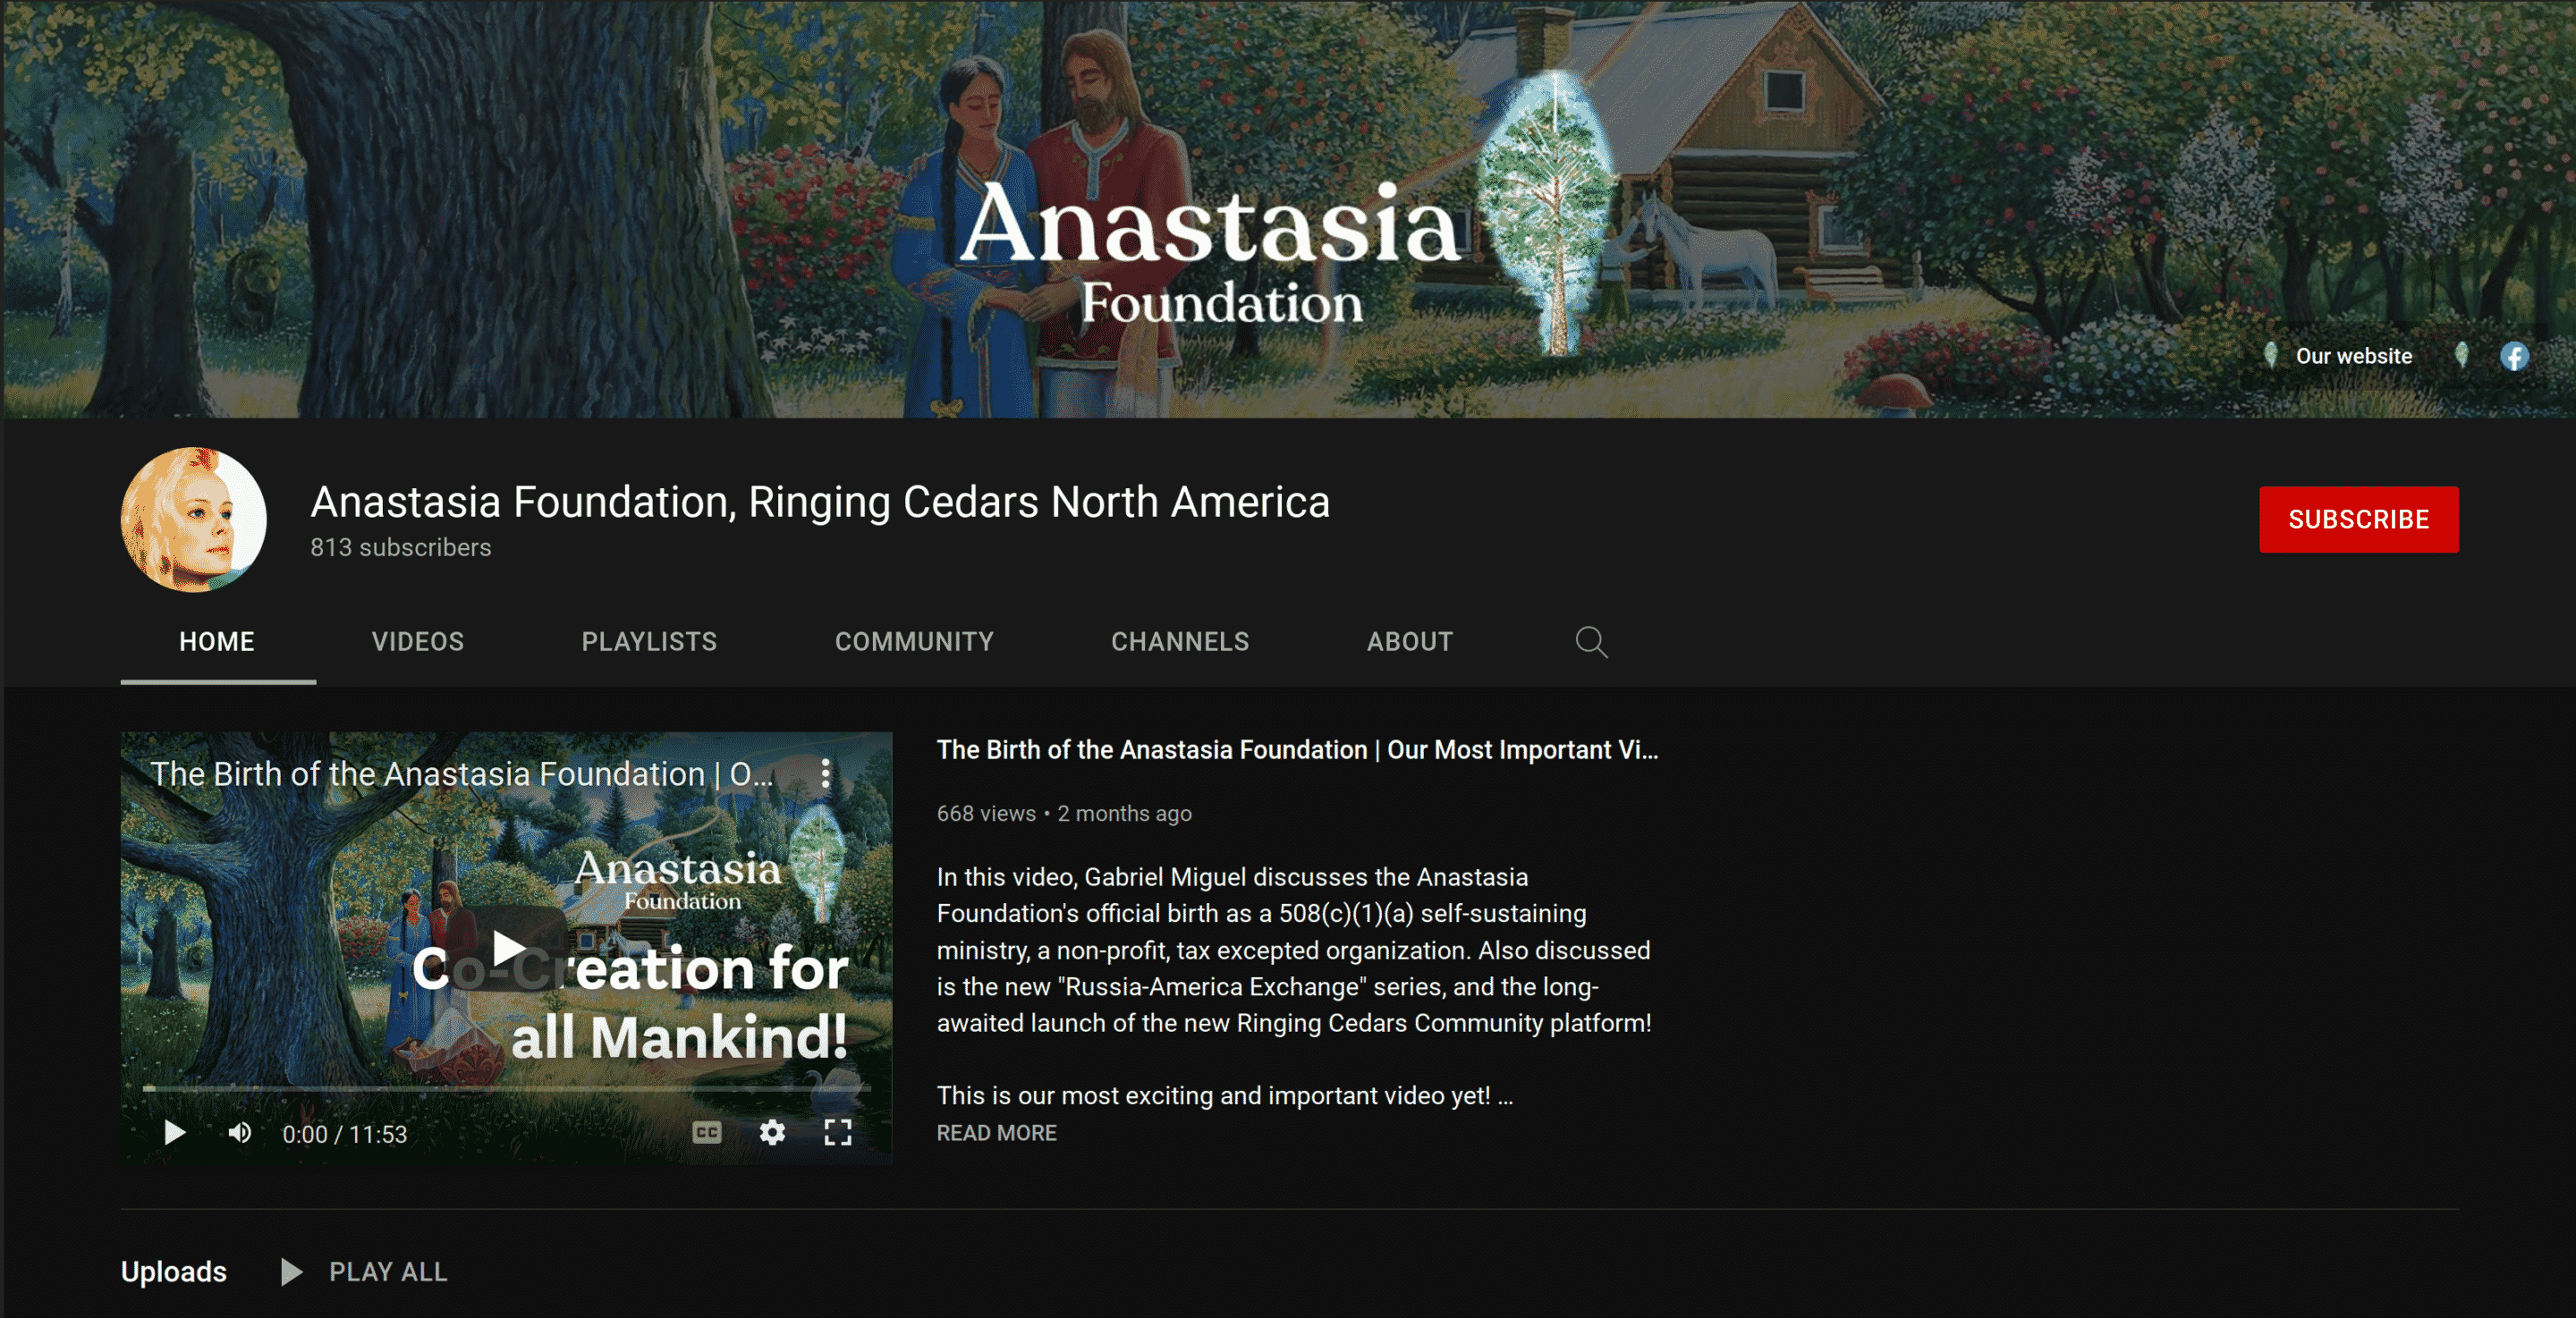Click the 813 subscribers text
Image resolution: width=2576 pixels, height=1318 pixels.
click(401, 548)
